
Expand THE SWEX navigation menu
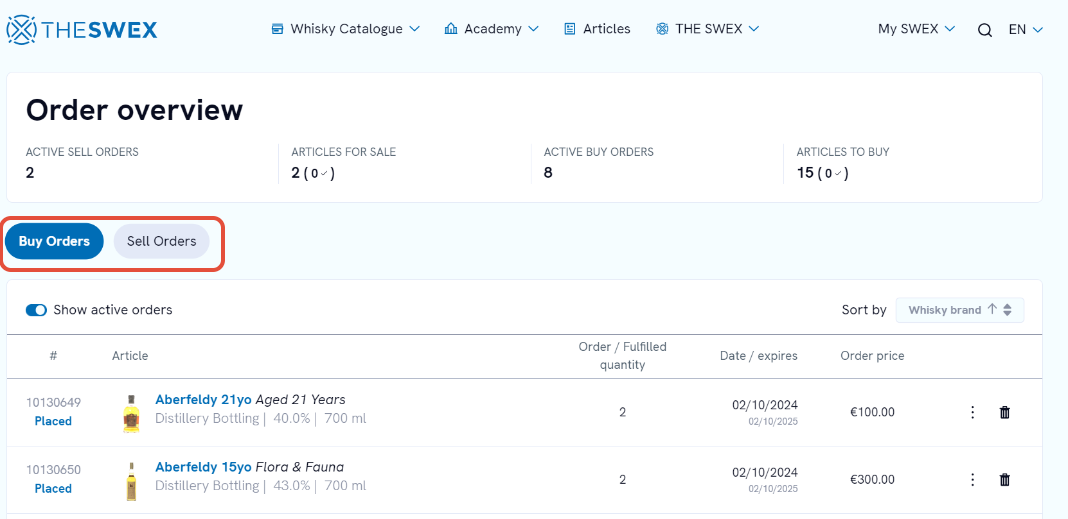tap(708, 29)
